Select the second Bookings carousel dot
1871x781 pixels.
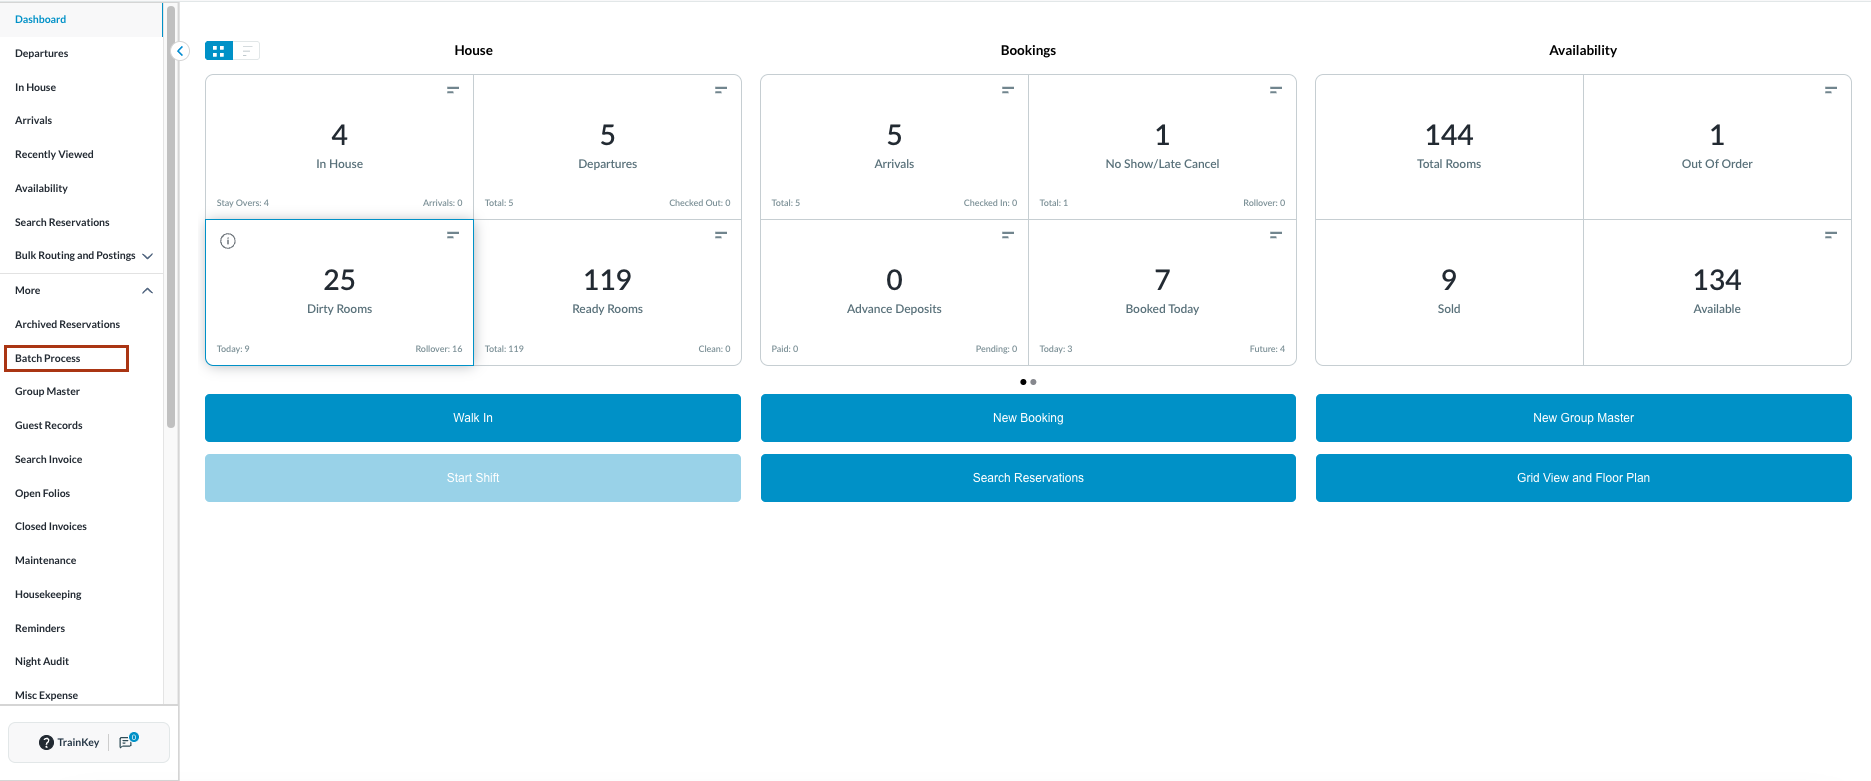(1033, 382)
